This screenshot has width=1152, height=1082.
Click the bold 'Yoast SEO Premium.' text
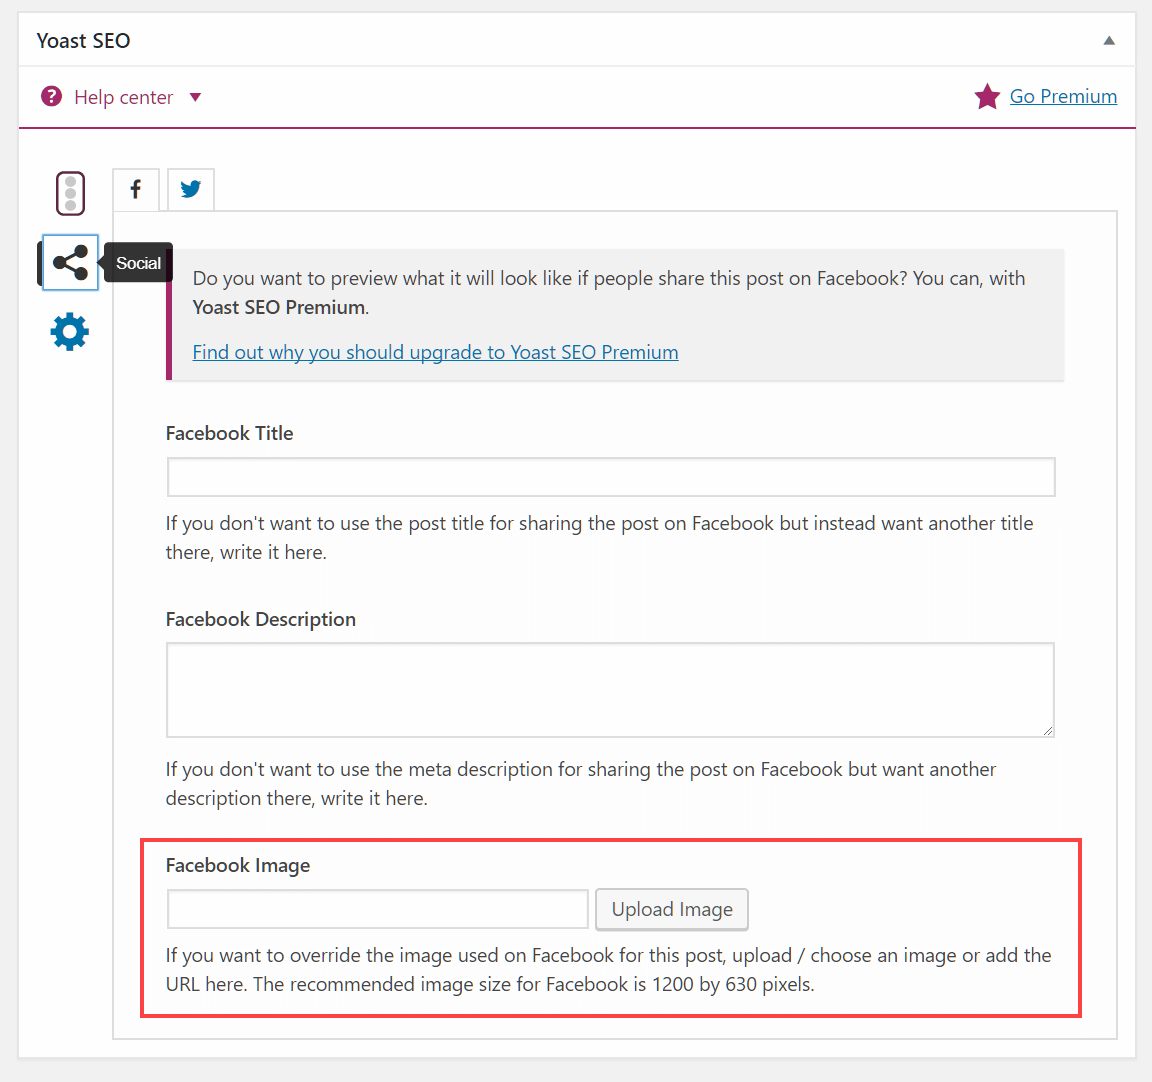[281, 307]
